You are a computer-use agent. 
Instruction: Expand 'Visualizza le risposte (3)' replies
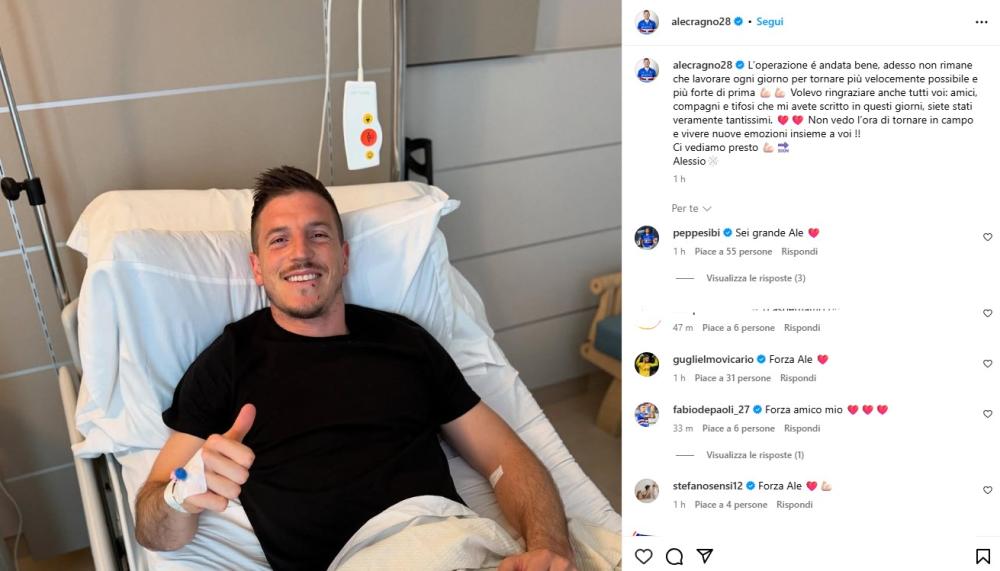click(x=756, y=278)
